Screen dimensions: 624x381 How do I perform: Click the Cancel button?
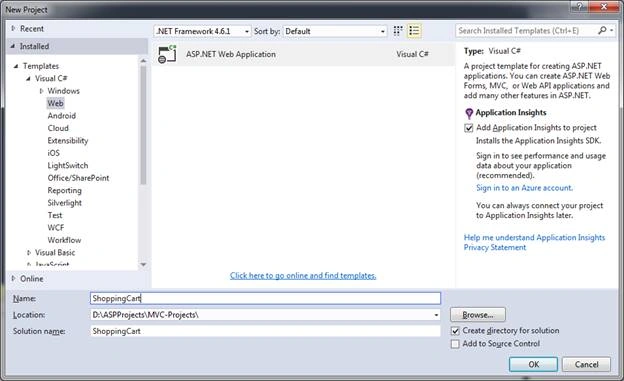(x=586, y=364)
